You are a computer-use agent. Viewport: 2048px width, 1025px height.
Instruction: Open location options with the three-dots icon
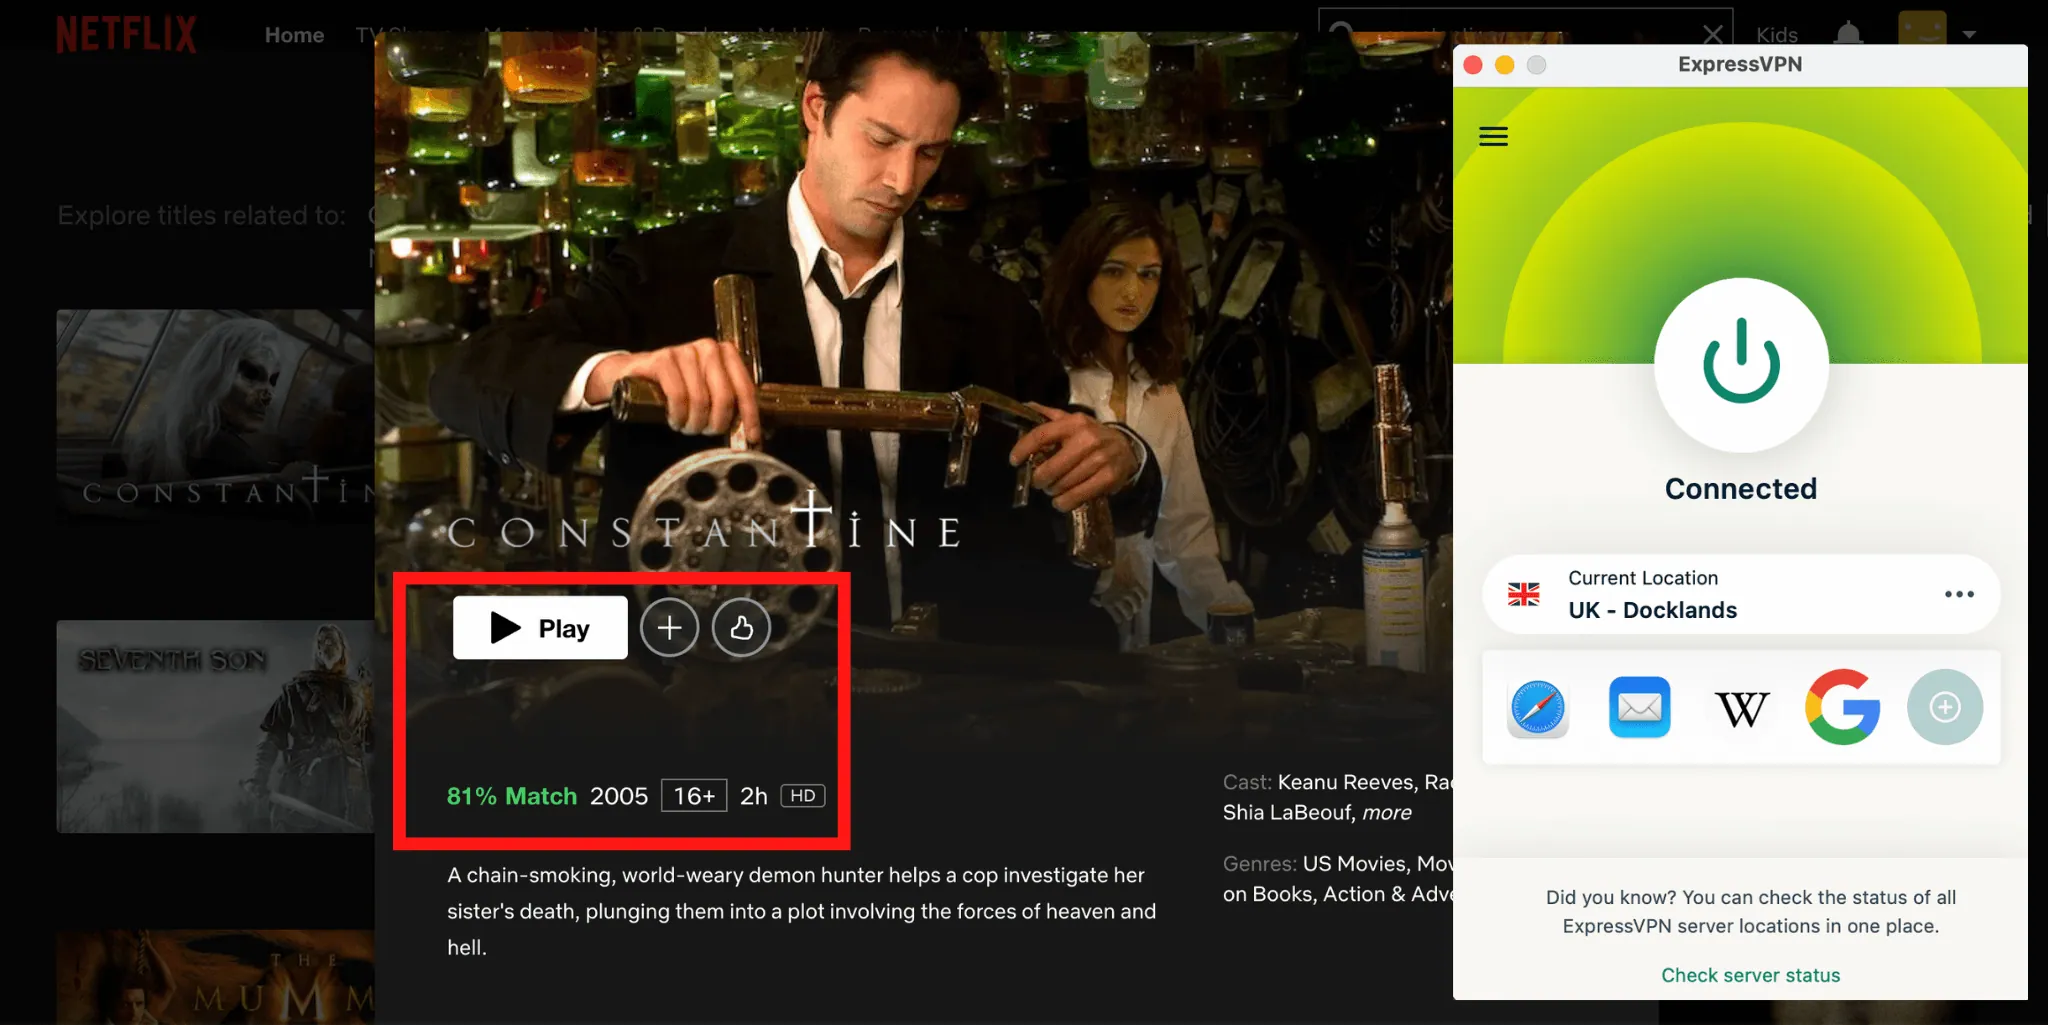[1959, 594]
